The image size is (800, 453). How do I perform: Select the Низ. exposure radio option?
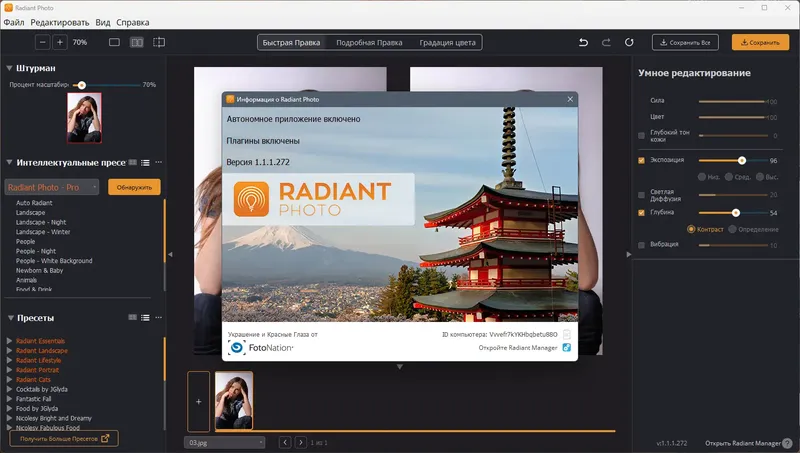702,177
